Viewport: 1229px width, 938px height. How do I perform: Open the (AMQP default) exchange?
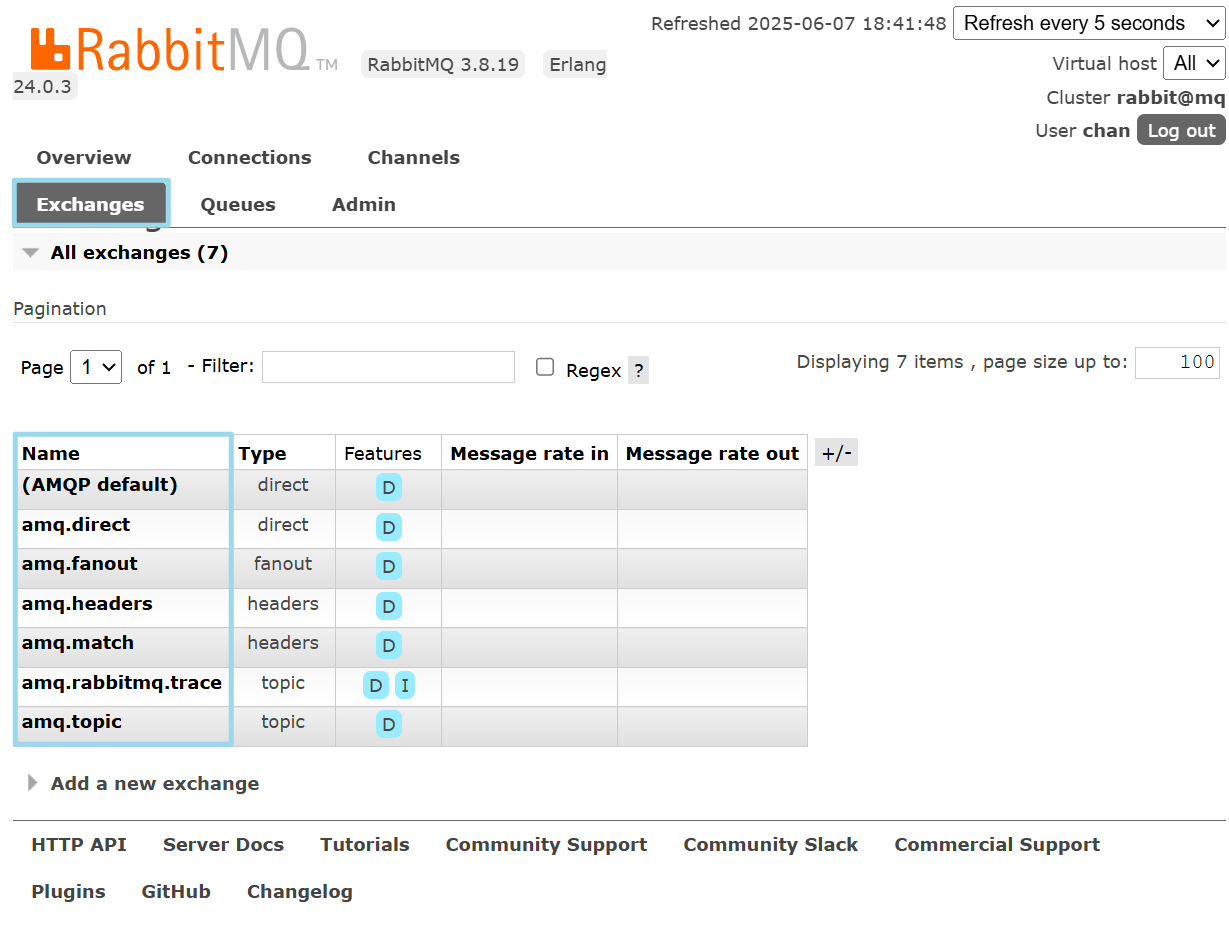[100, 485]
